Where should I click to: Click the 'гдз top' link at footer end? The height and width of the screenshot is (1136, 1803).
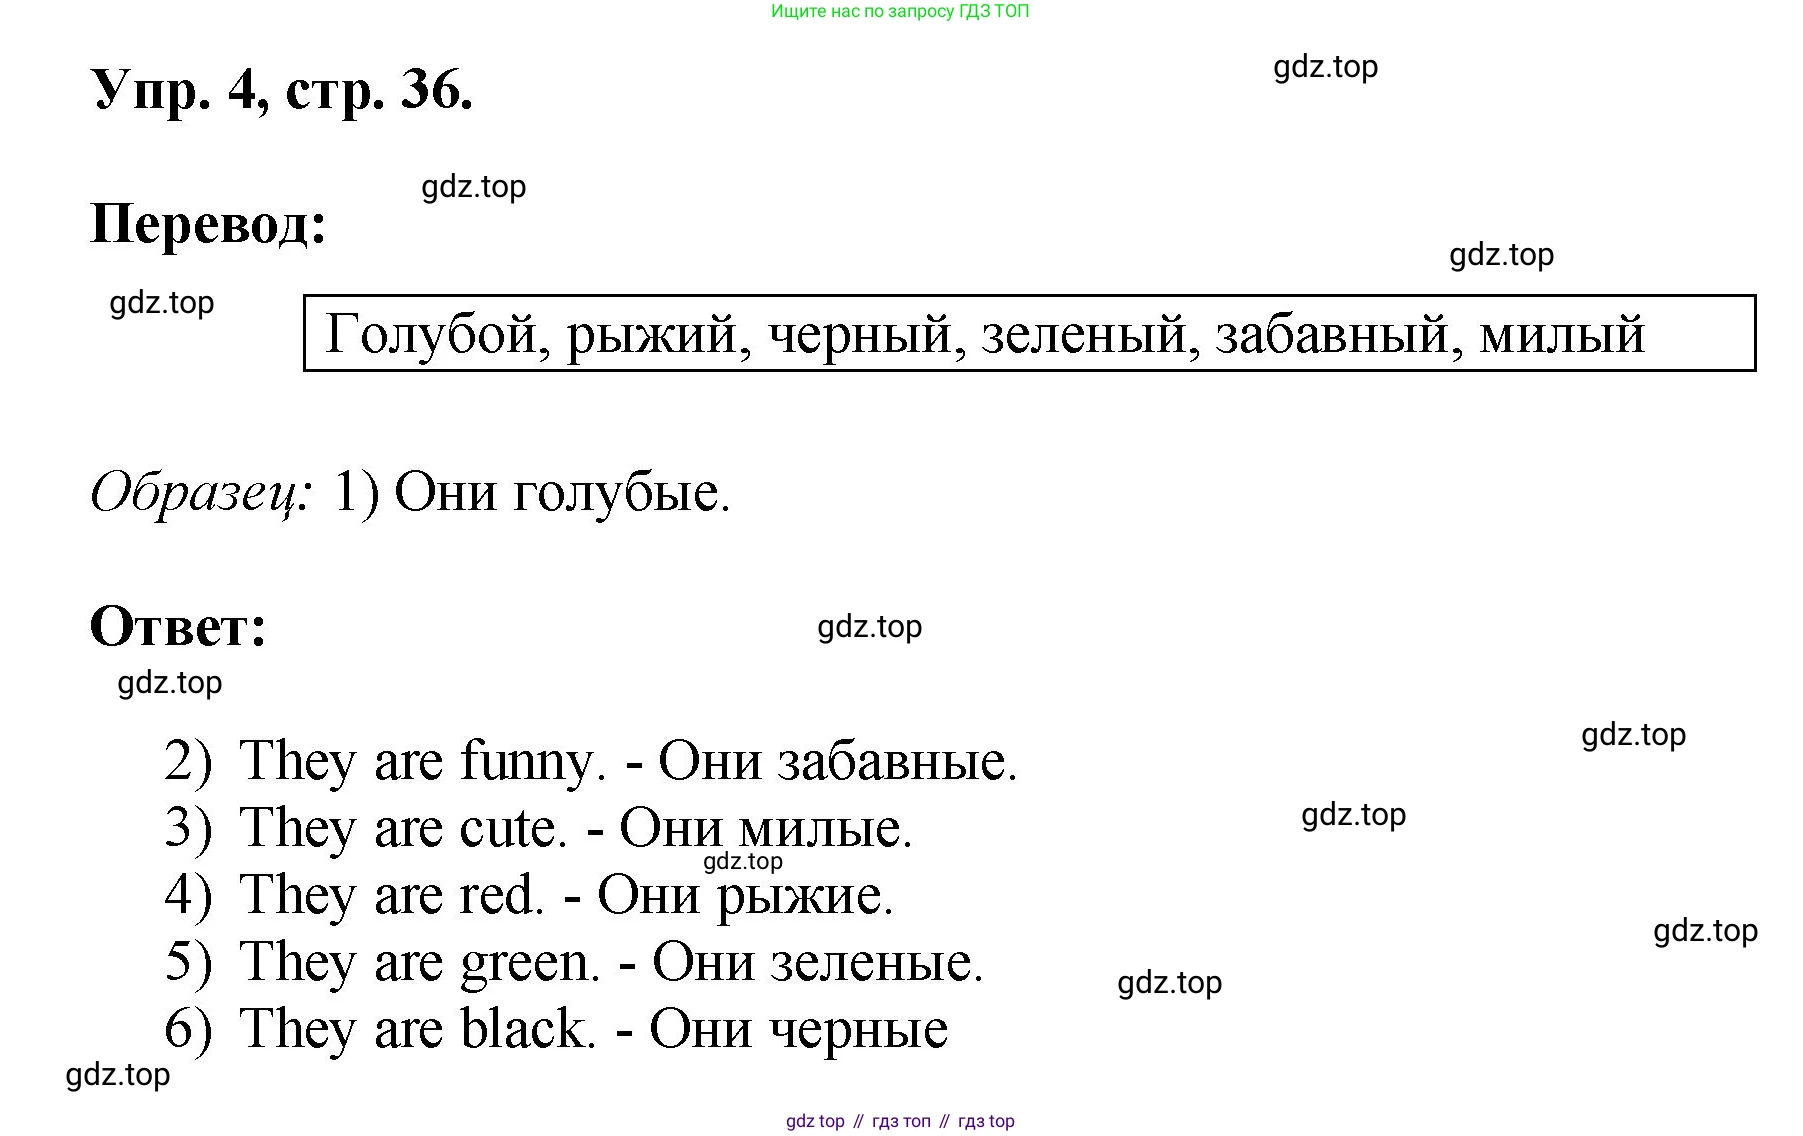(x=986, y=1121)
